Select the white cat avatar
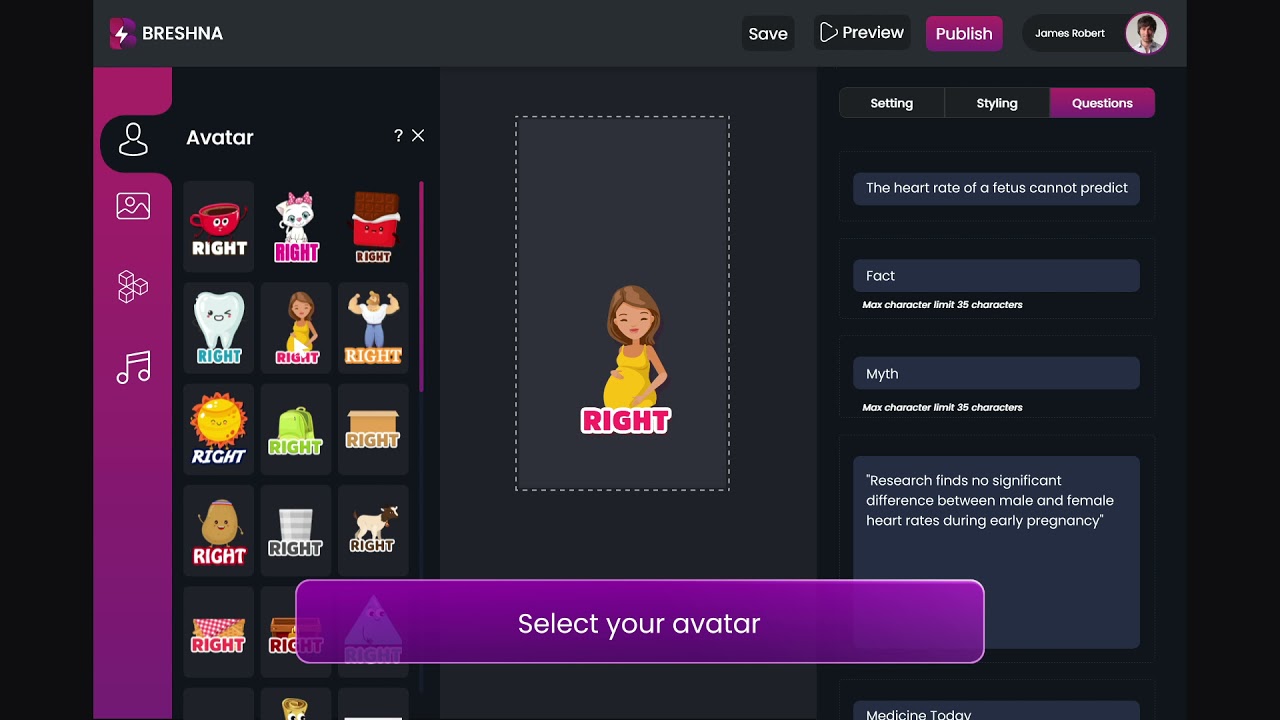1280x720 pixels. tap(296, 227)
